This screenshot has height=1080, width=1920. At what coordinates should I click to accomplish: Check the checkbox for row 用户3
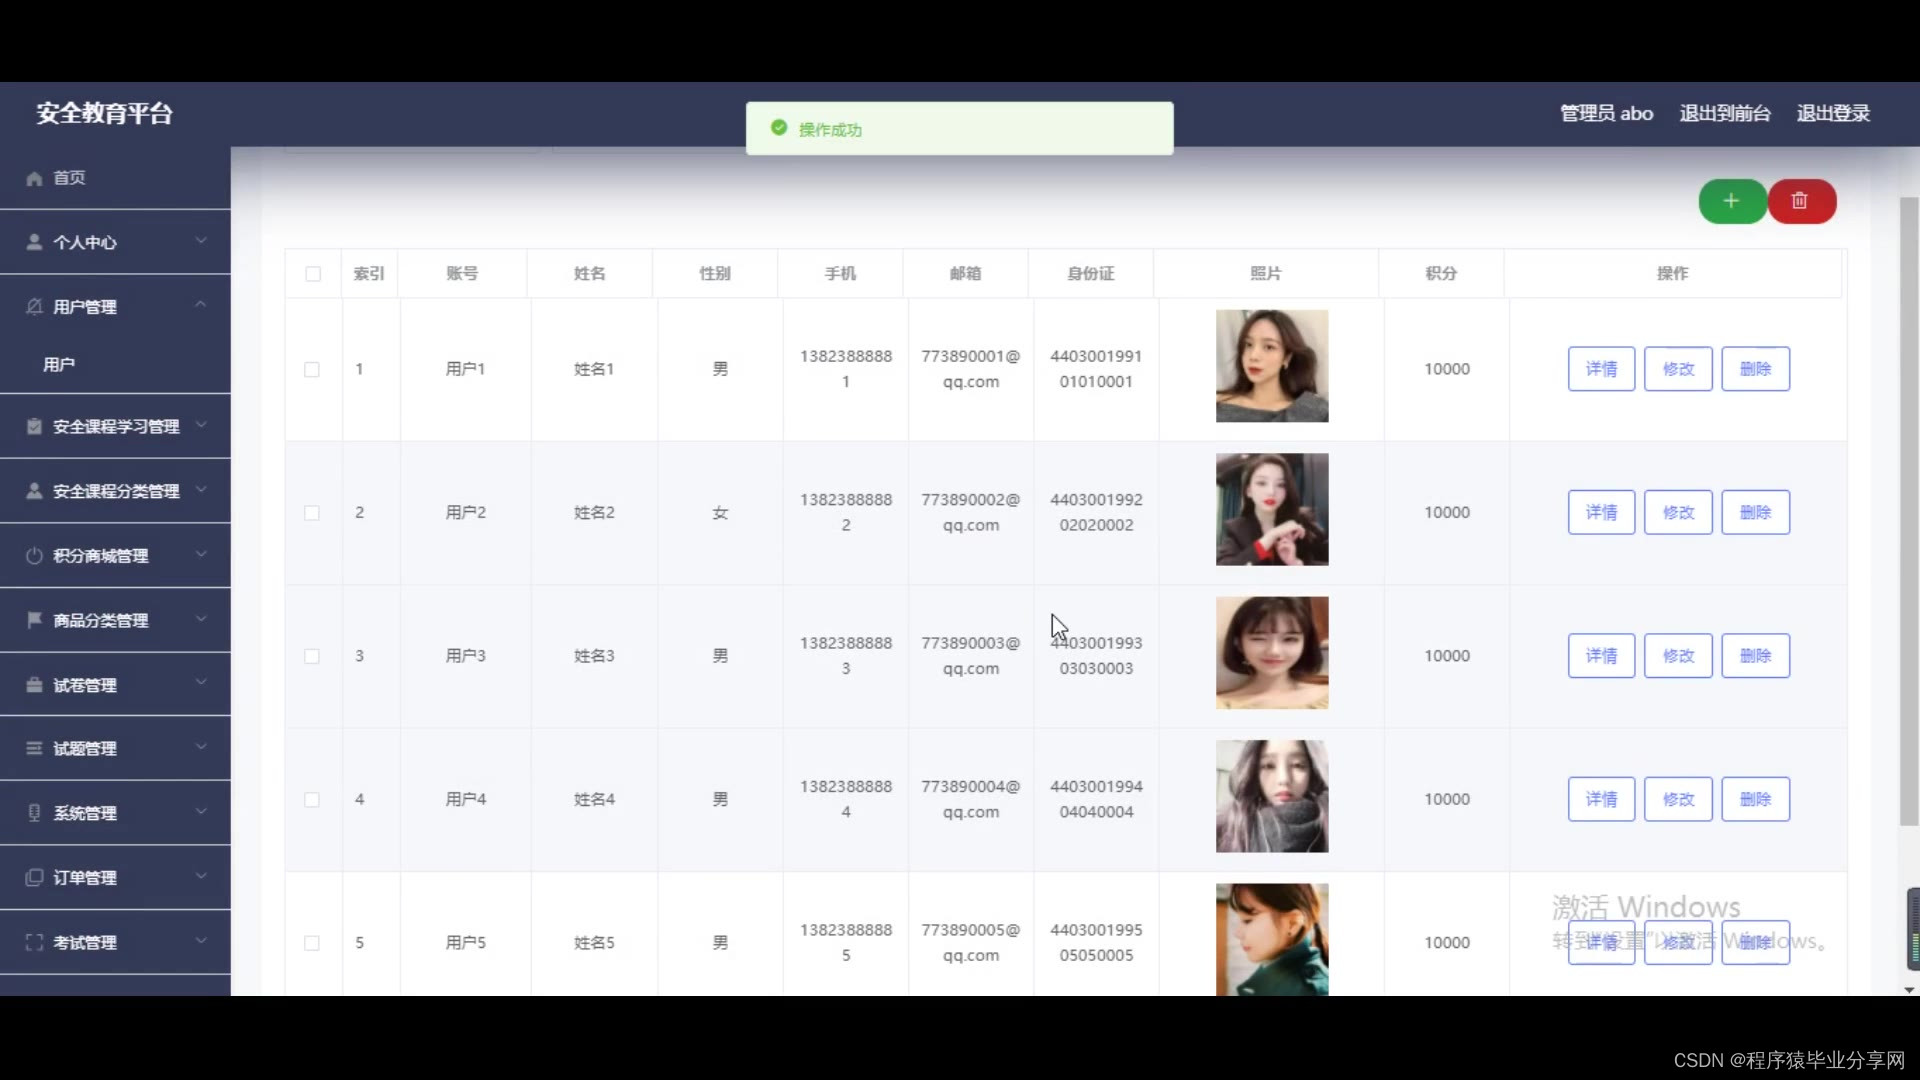[312, 656]
